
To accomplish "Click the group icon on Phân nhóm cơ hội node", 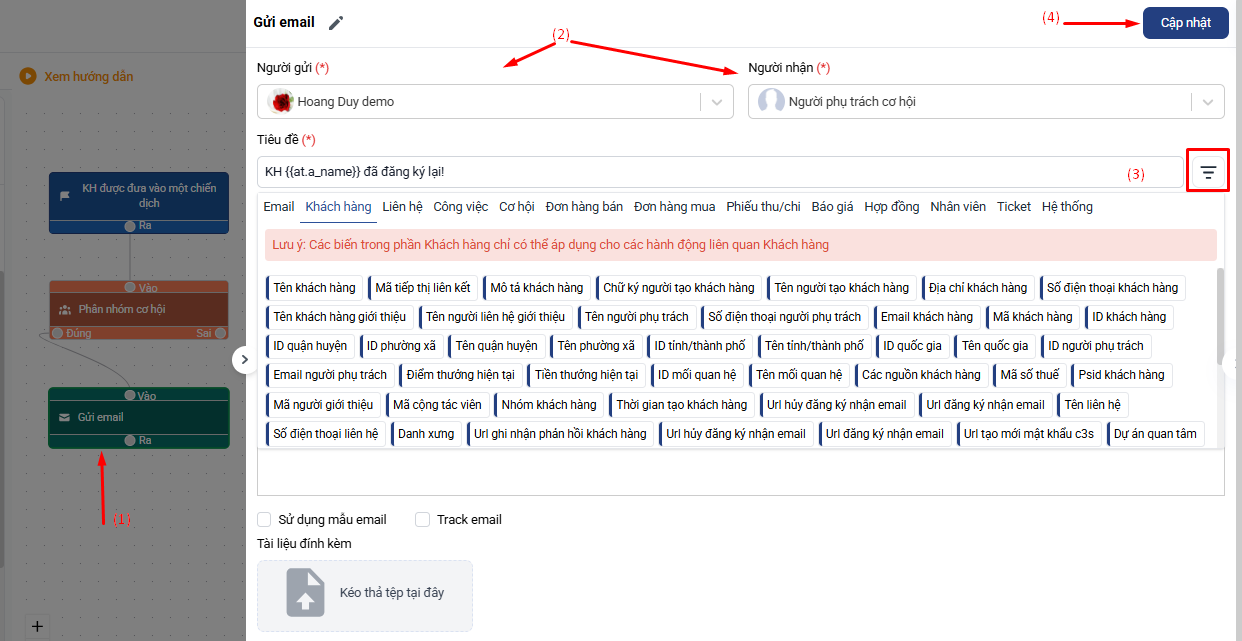I will pos(64,309).
